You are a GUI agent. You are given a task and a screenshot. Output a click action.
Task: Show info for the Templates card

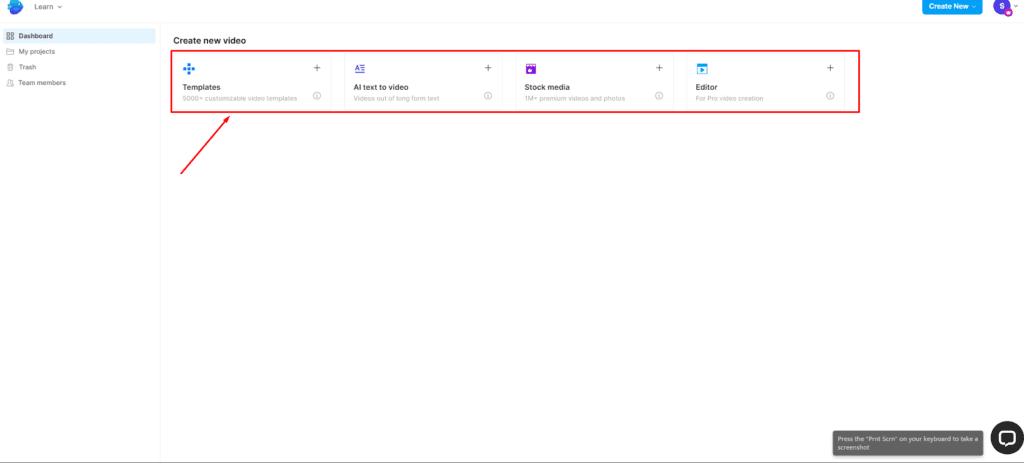317,96
